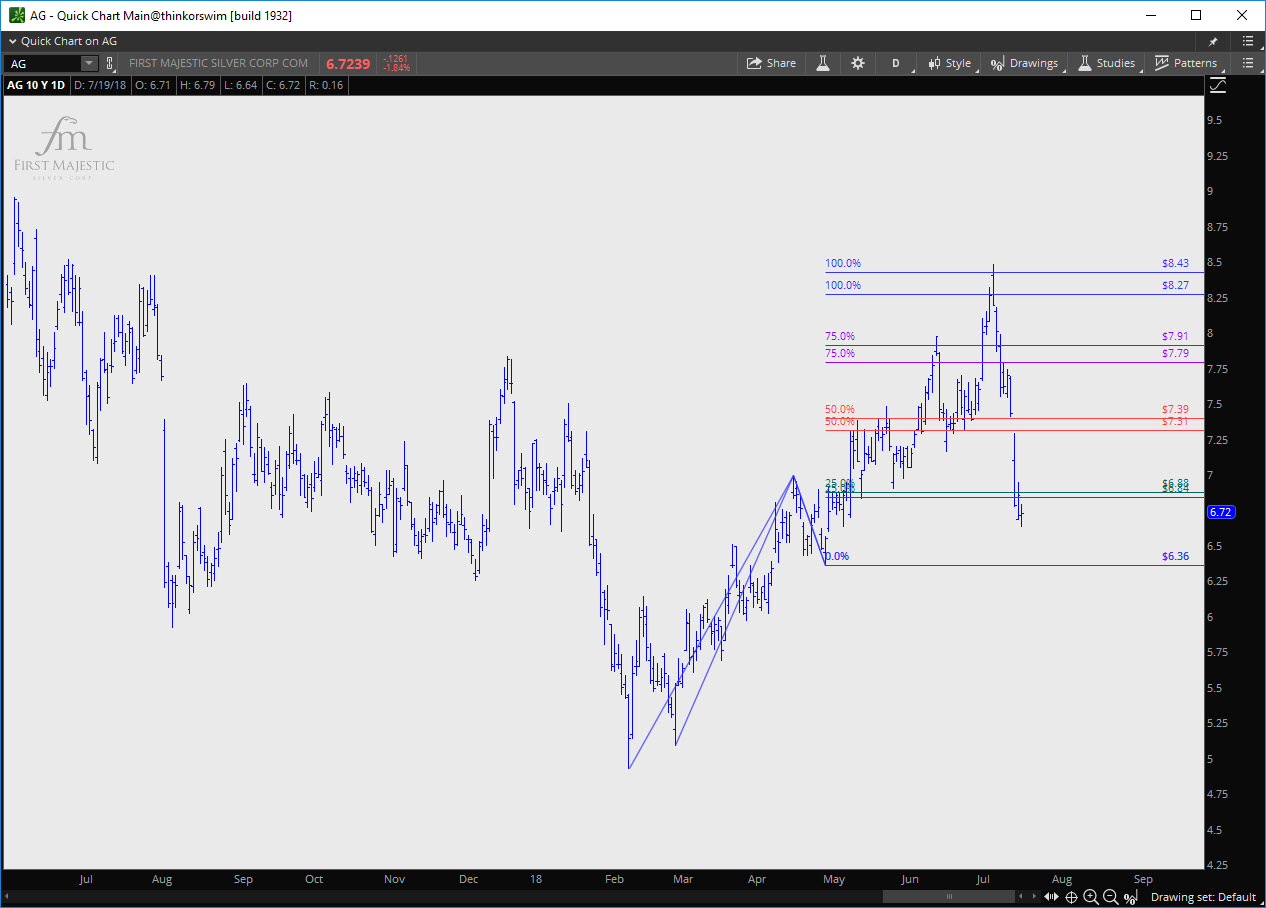Open the Studies menu
This screenshot has height=908, width=1266.
click(x=1106, y=63)
